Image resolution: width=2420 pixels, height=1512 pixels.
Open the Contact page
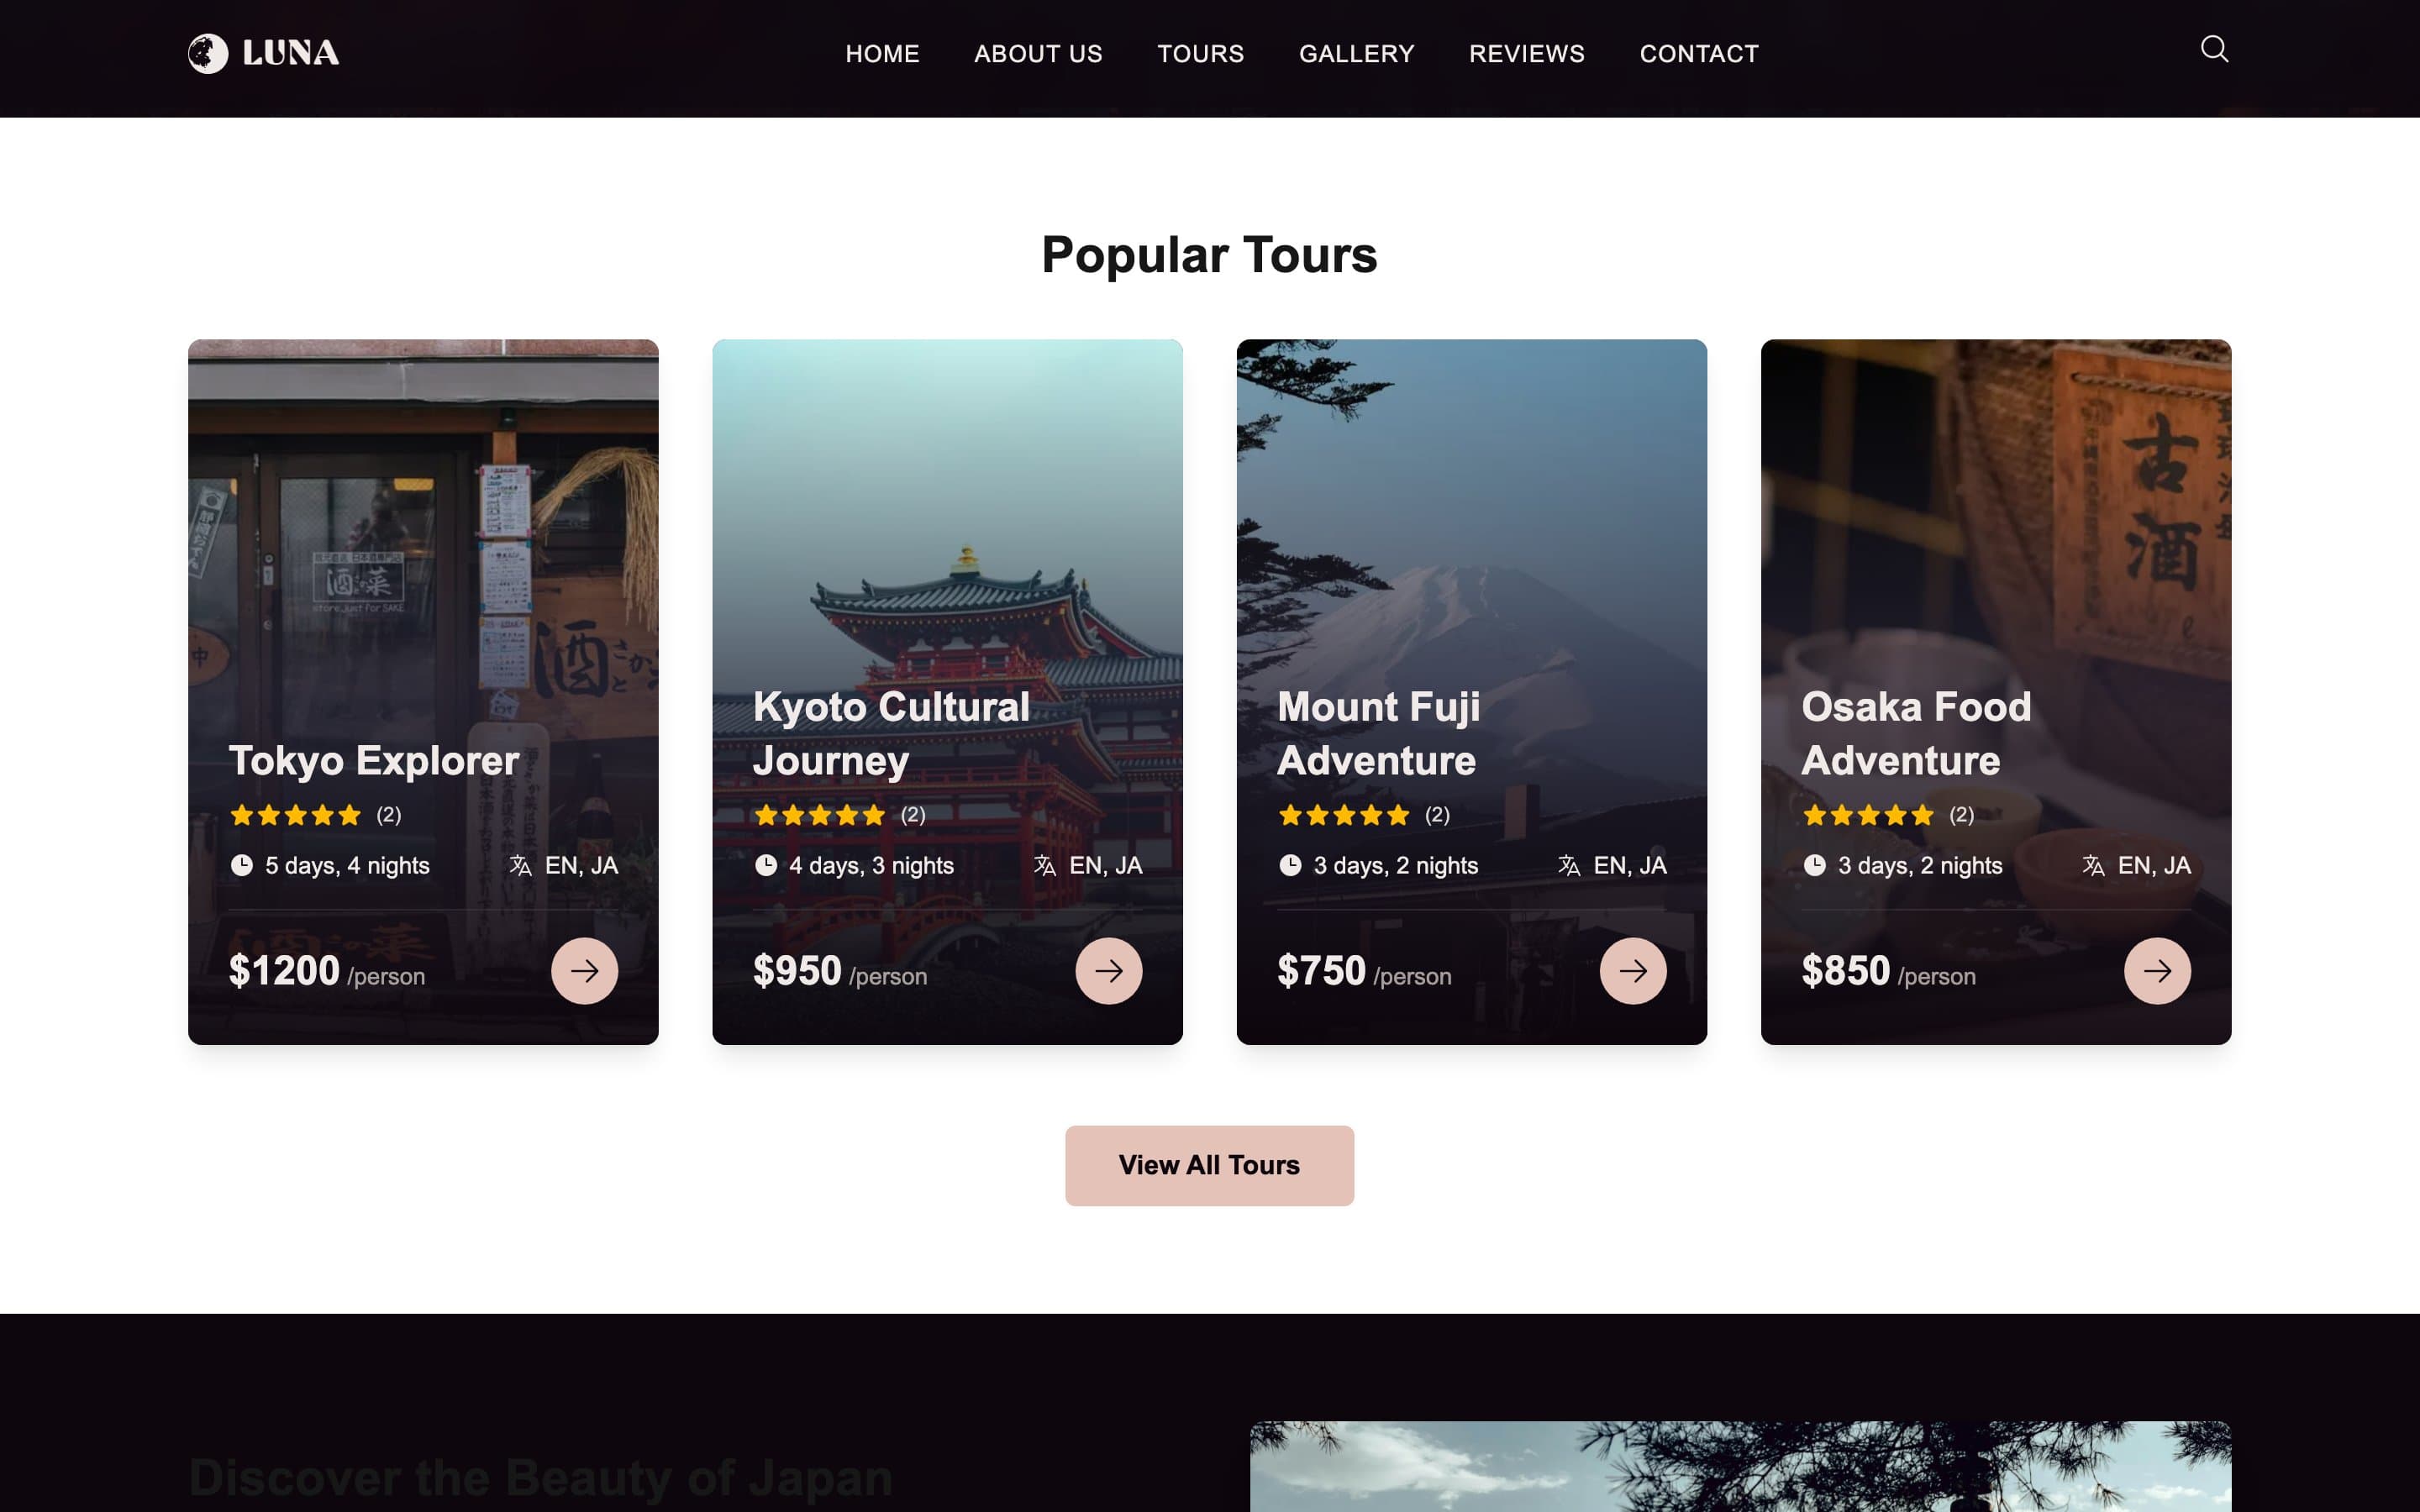[1698, 53]
